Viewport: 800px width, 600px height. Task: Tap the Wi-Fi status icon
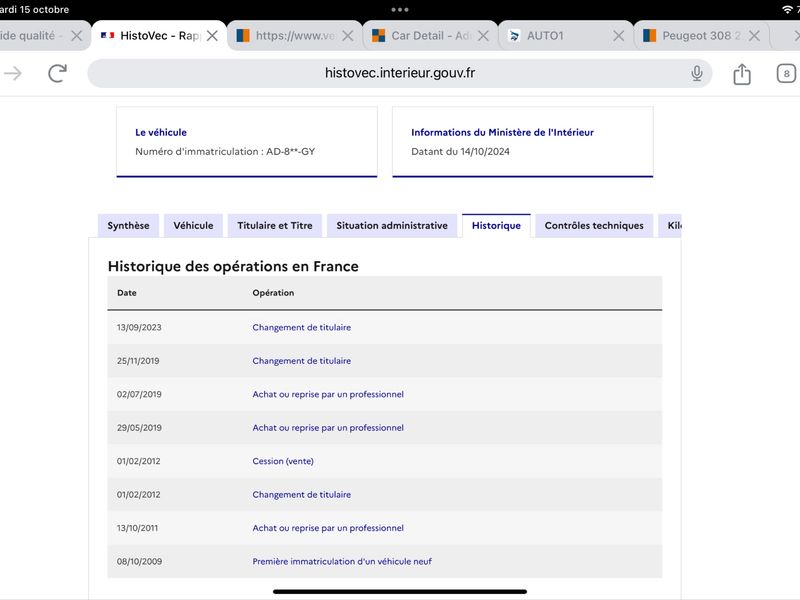point(788,10)
